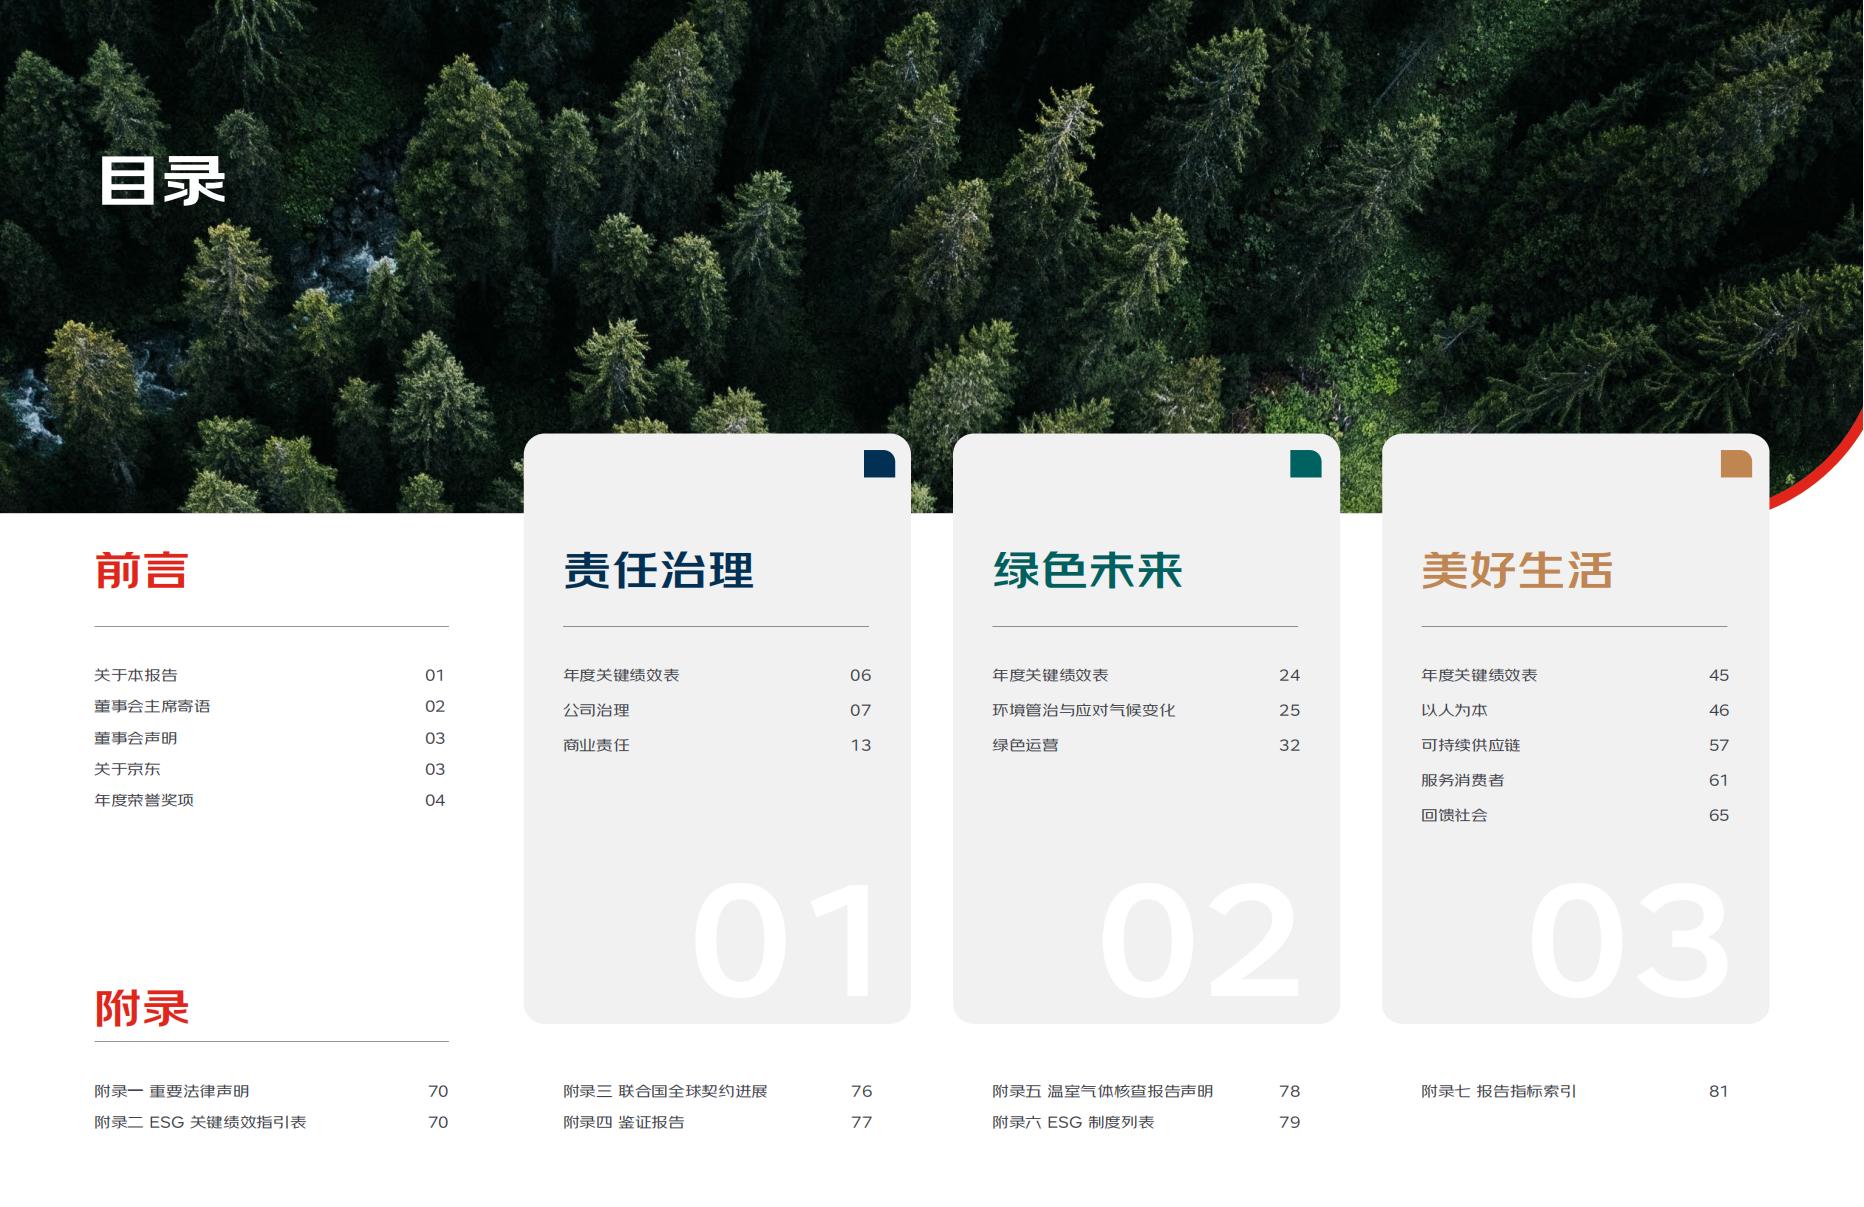
Task: Open the 商业责任 entry
Action: (596, 745)
